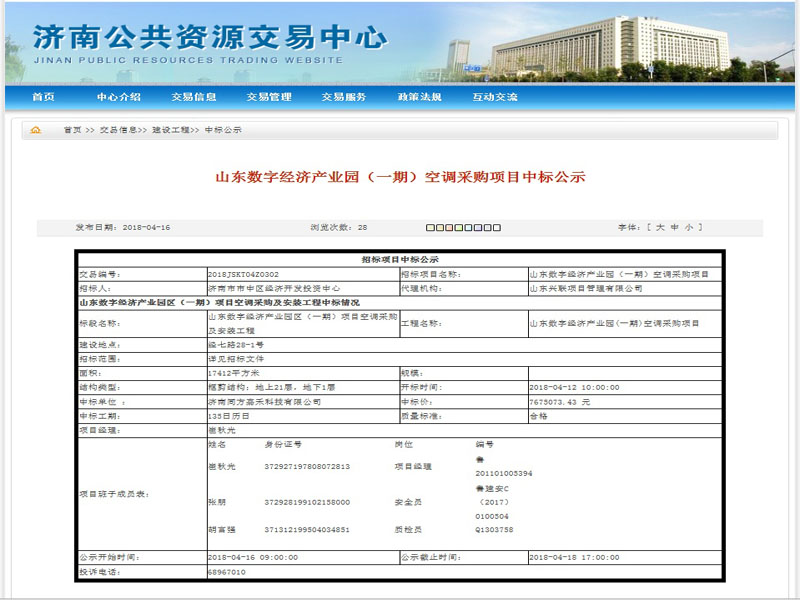The image size is (800, 600).
Task: Click the 面积 value 17412平方米
Action: [x=234, y=373]
